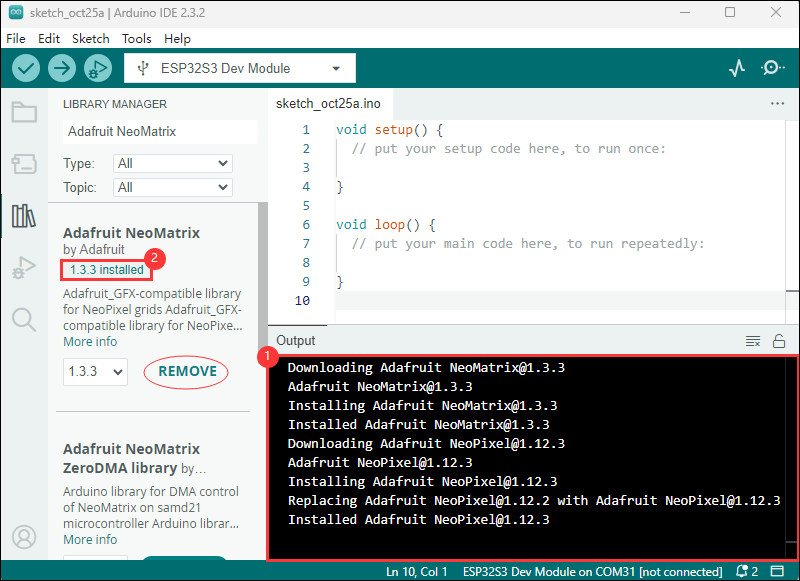This screenshot has height=581, width=800.
Task: Click the Verify sketch checkmark button
Action: (26, 68)
